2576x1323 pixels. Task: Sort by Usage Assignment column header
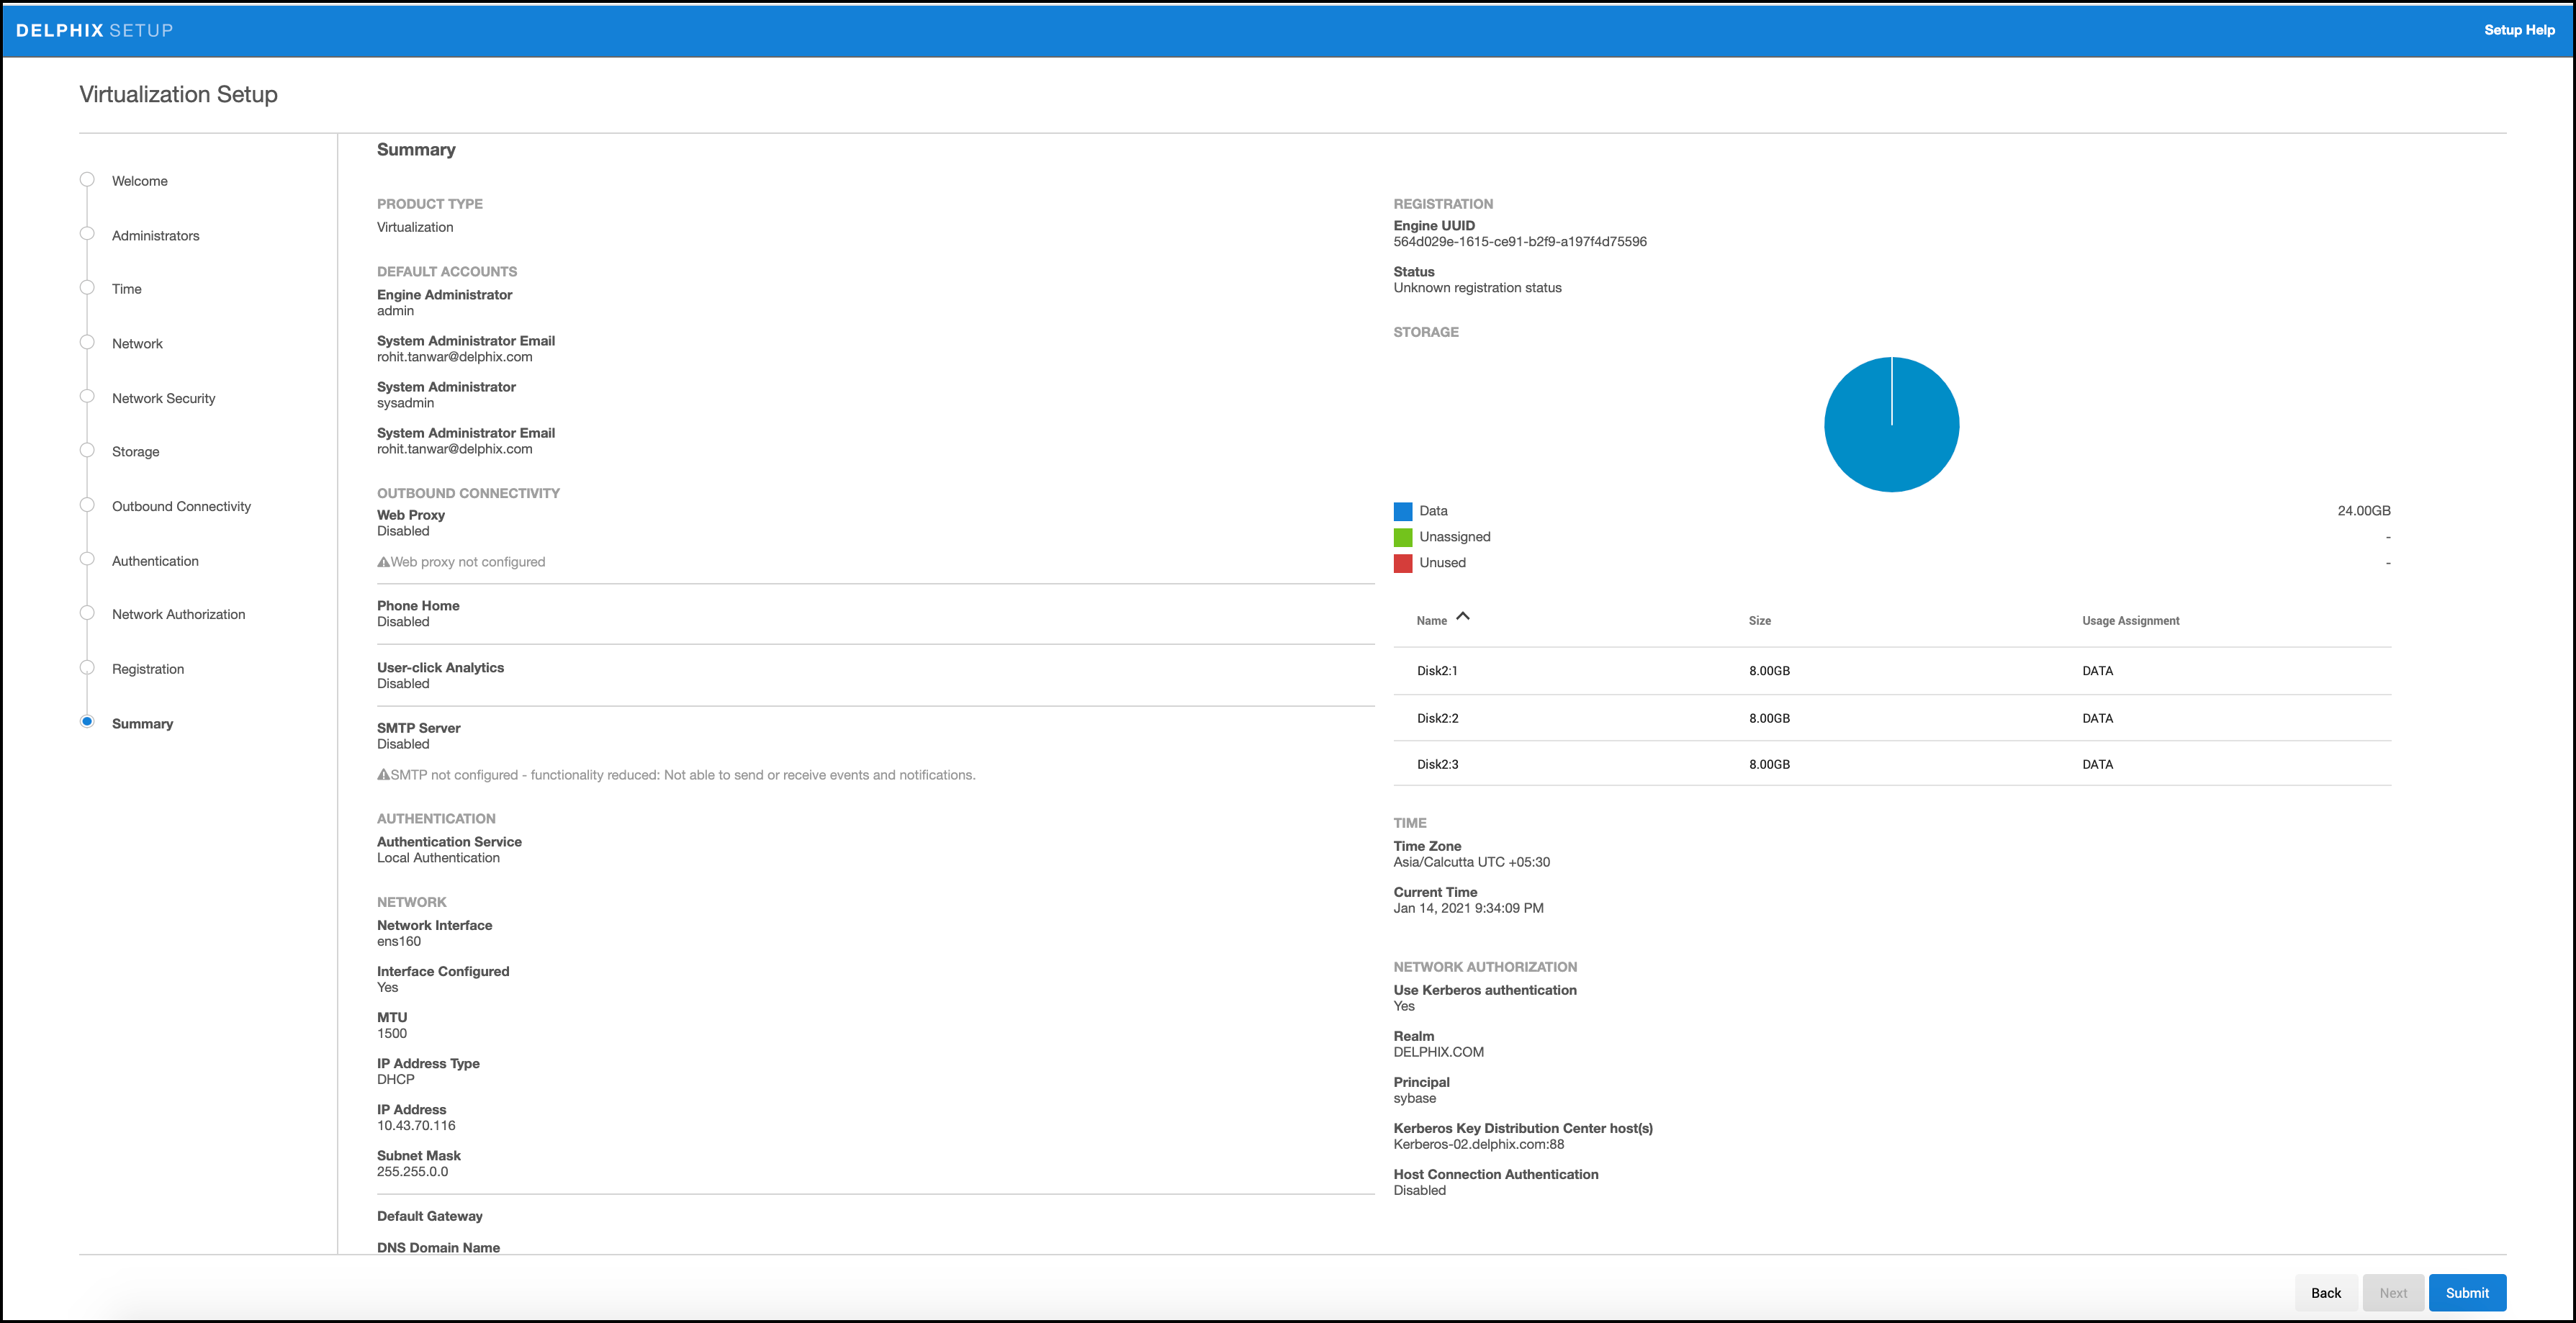[x=2130, y=621]
